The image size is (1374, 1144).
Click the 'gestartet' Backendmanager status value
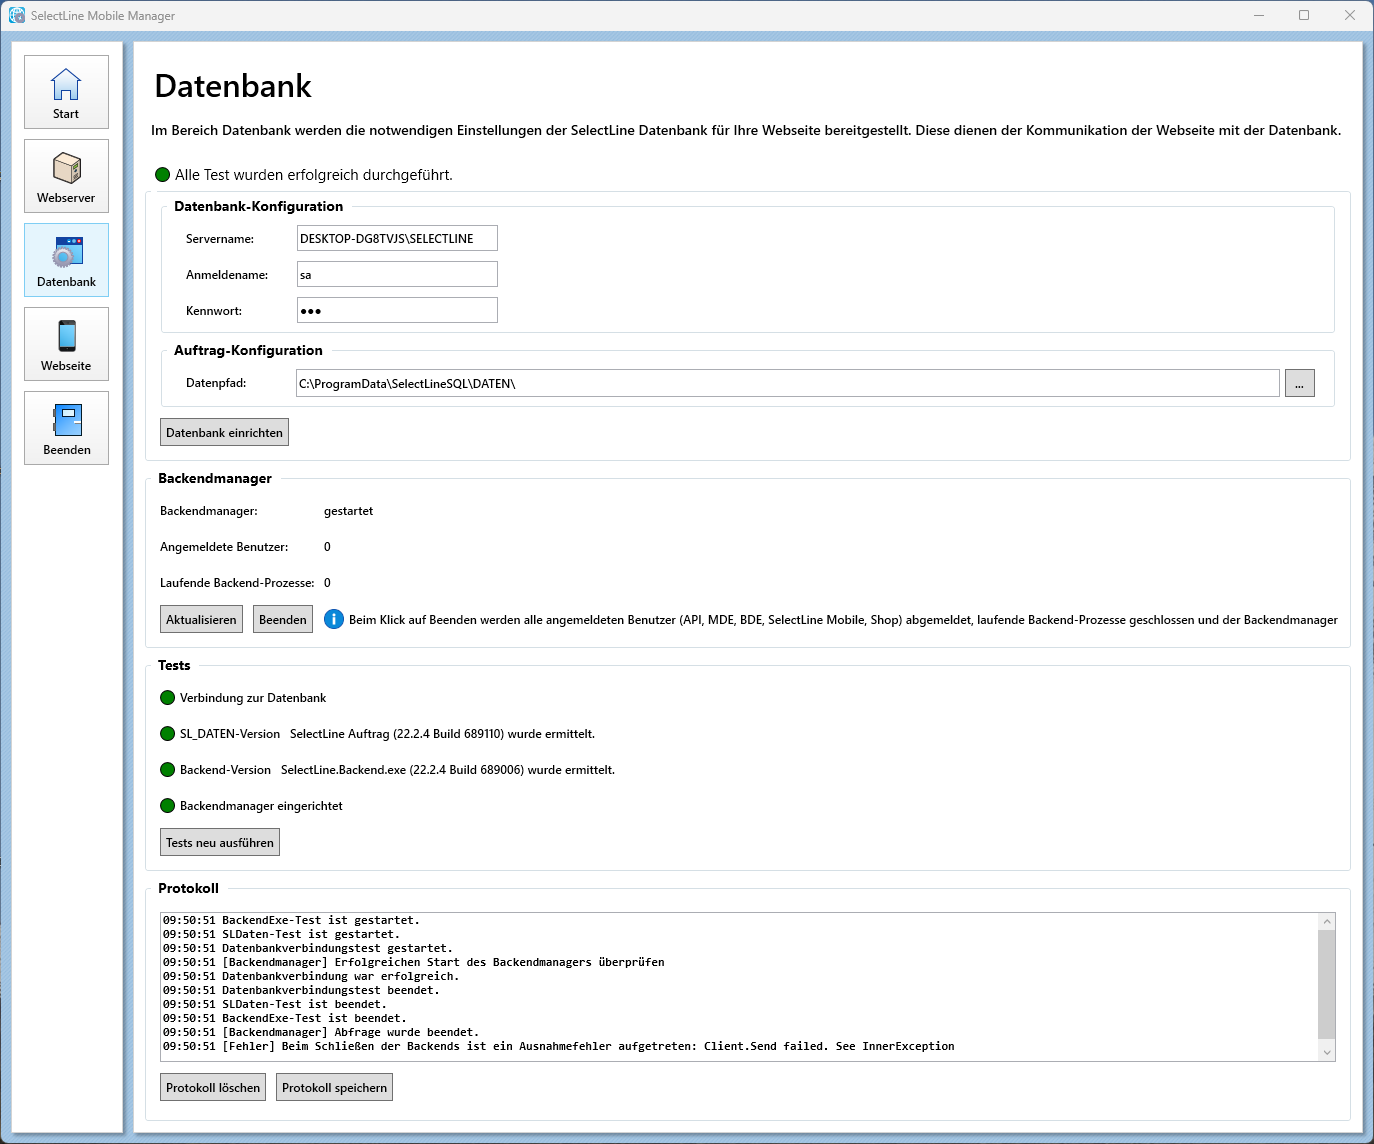(x=348, y=511)
